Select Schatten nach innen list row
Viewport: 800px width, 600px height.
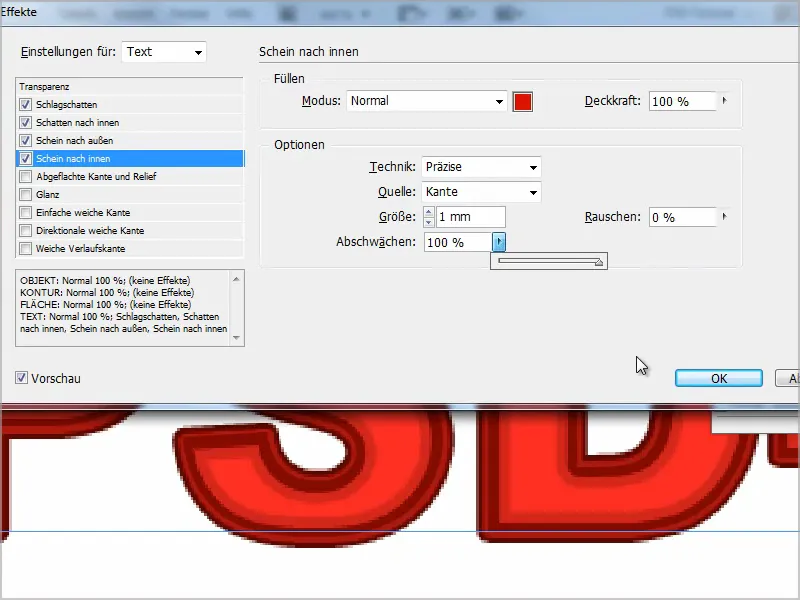click(x=130, y=122)
